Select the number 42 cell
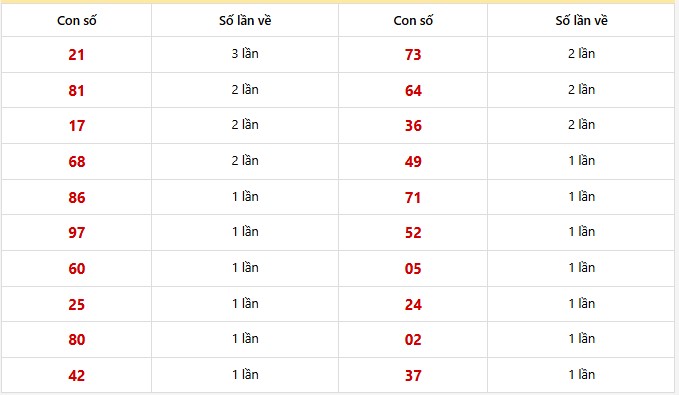This screenshot has height=395, width=679. click(x=77, y=376)
